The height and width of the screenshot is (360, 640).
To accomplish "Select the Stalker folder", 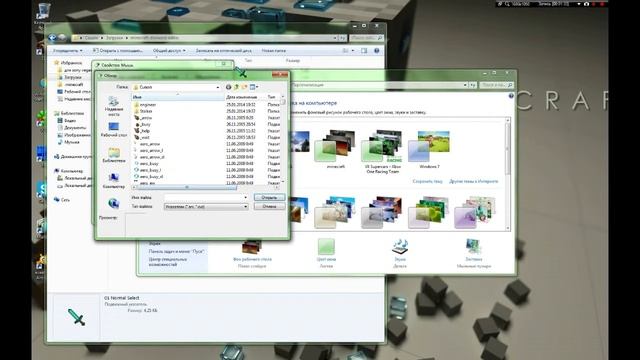I will point(143,111).
